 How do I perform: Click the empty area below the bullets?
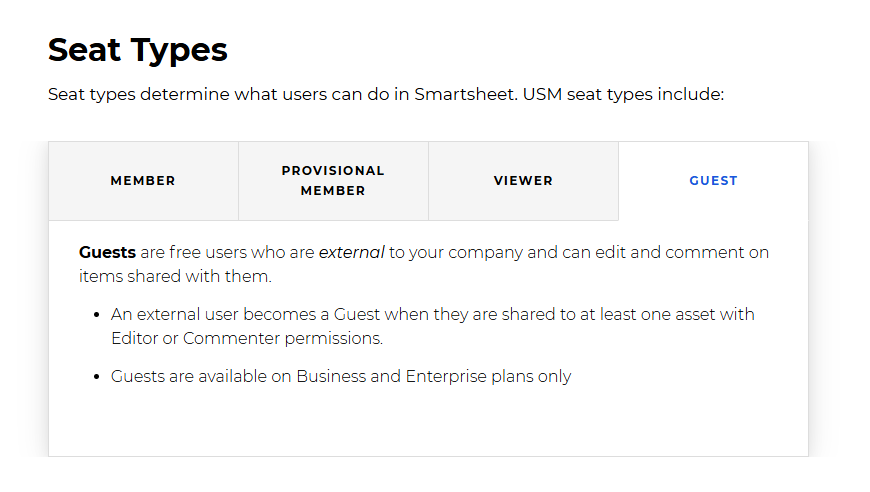tap(428, 424)
